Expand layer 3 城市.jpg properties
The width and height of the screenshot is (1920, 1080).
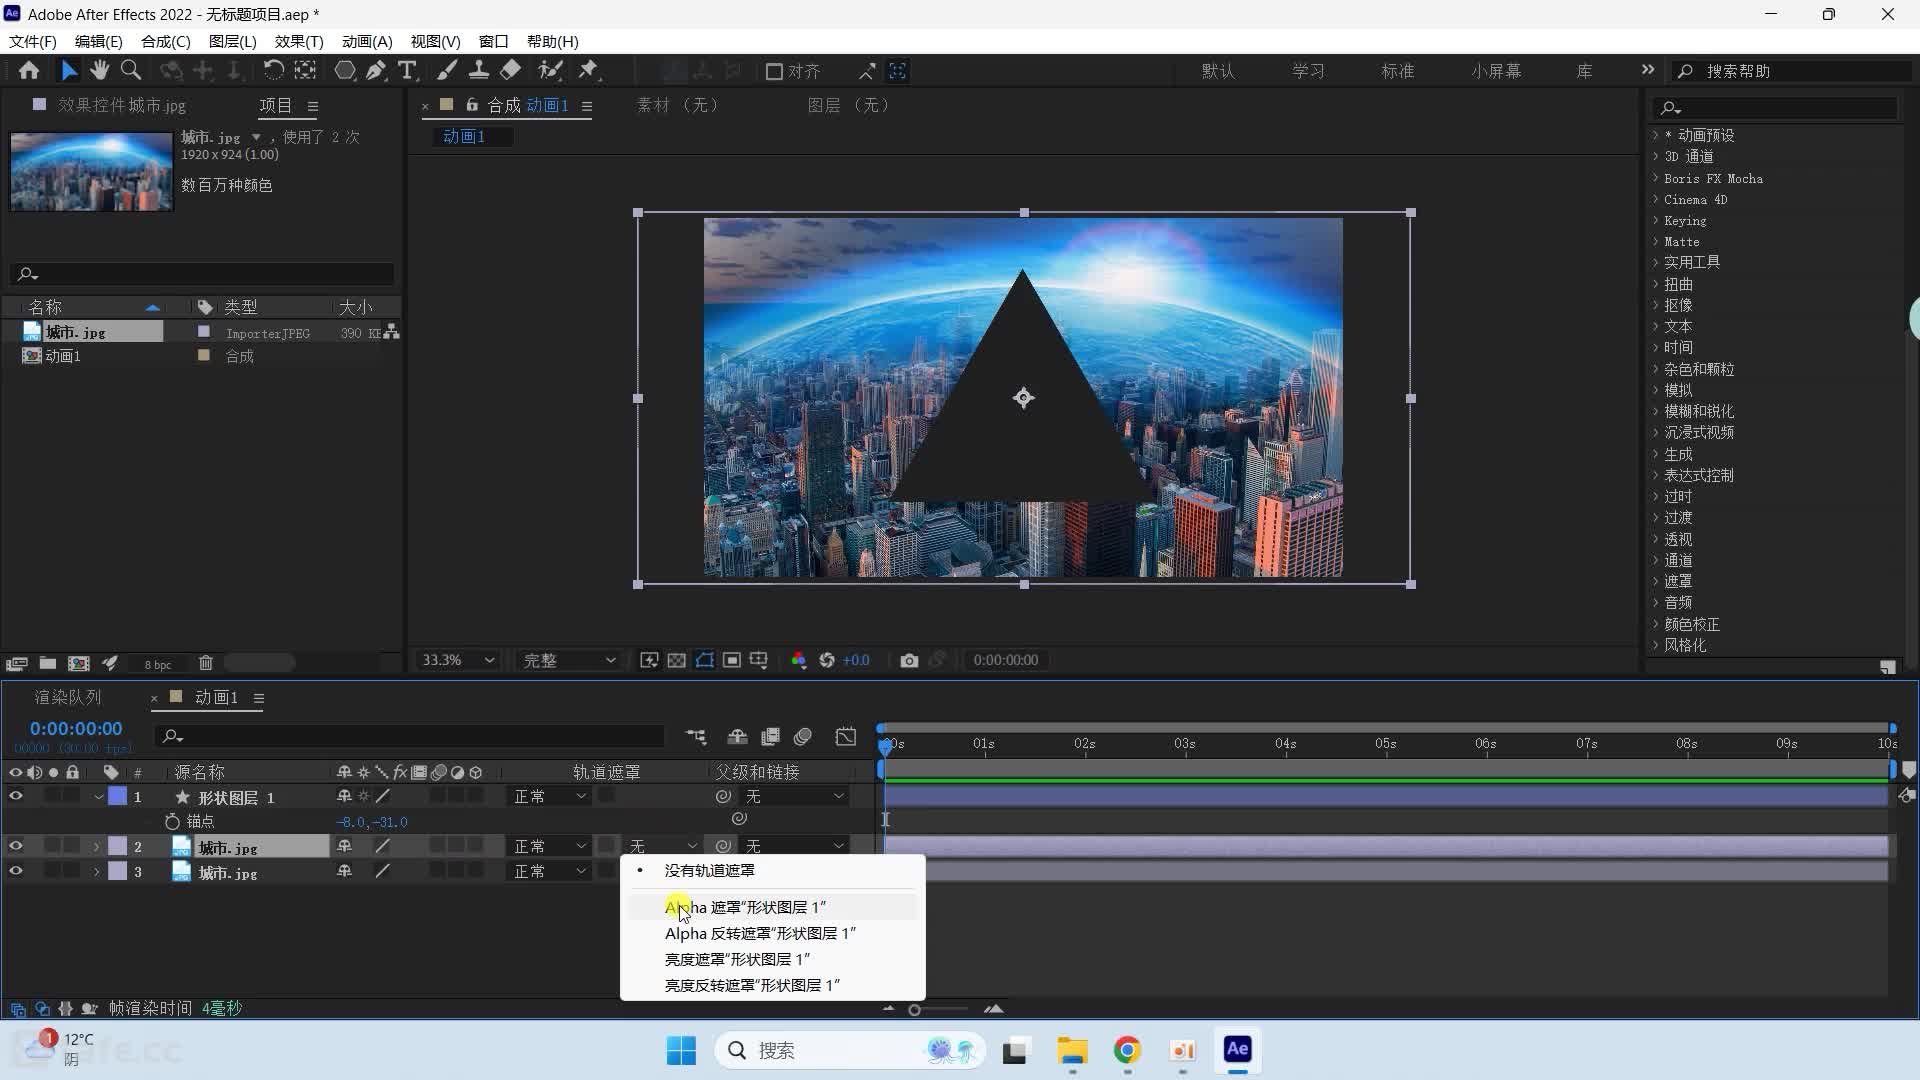click(97, 872)
